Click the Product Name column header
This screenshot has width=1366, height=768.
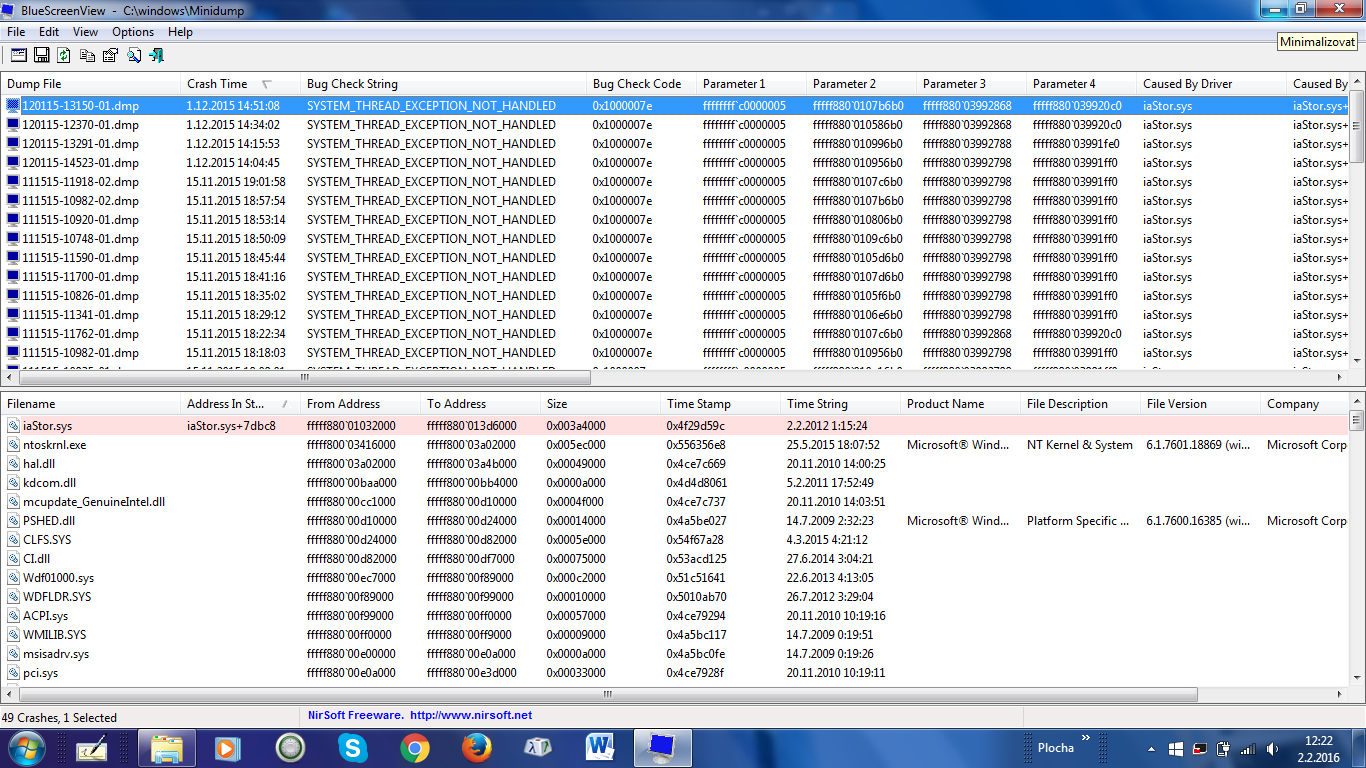pos(961,404)
